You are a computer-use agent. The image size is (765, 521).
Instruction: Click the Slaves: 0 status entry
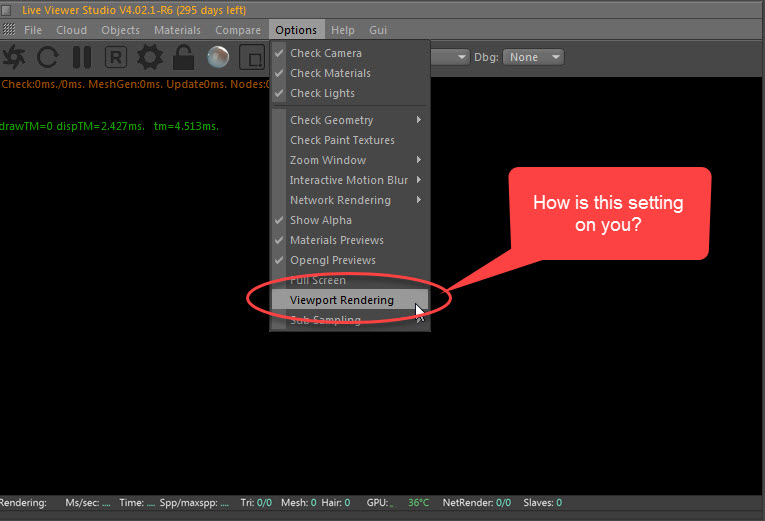543,502
